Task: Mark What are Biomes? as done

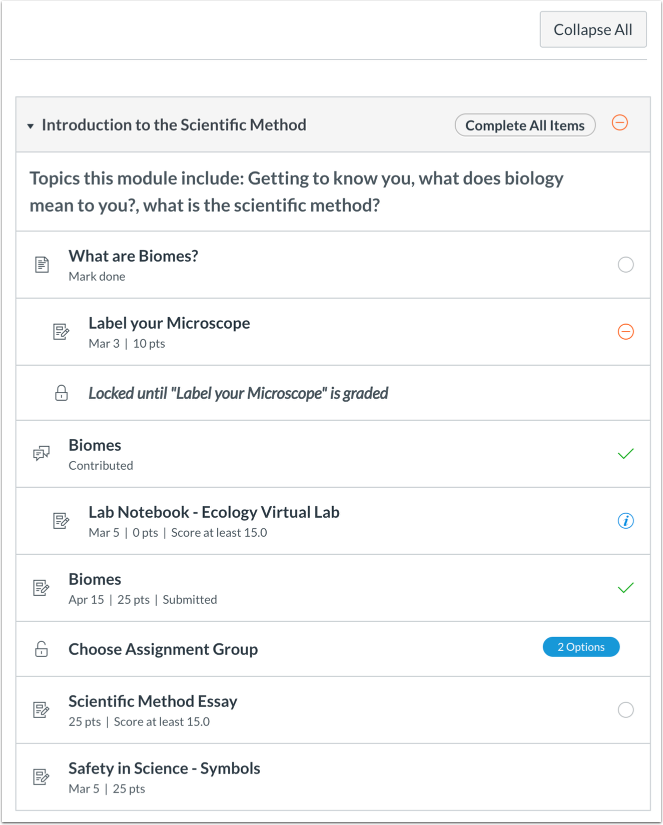Action: click(626, 264)
